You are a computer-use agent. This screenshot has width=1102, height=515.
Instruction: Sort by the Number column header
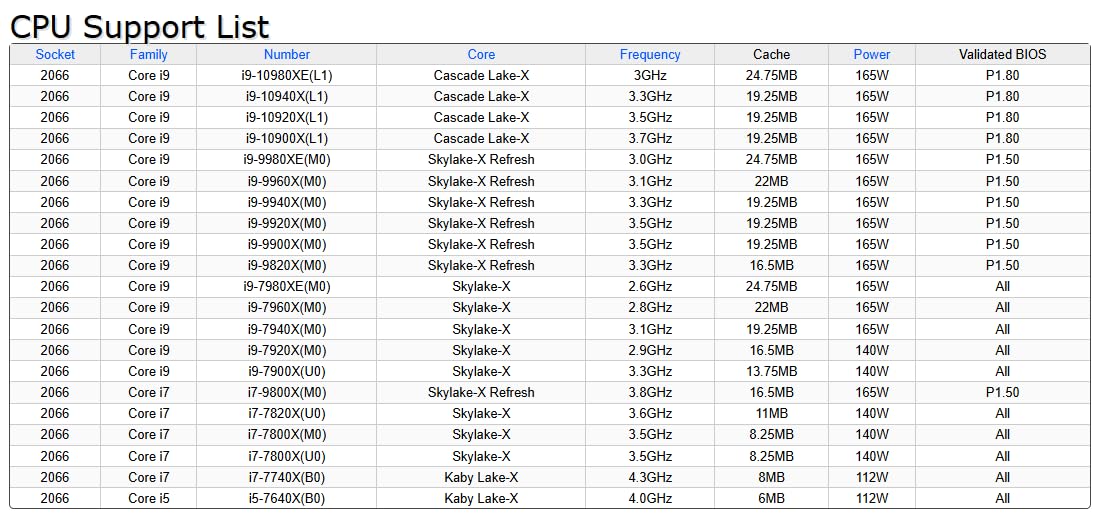point(287,54)
